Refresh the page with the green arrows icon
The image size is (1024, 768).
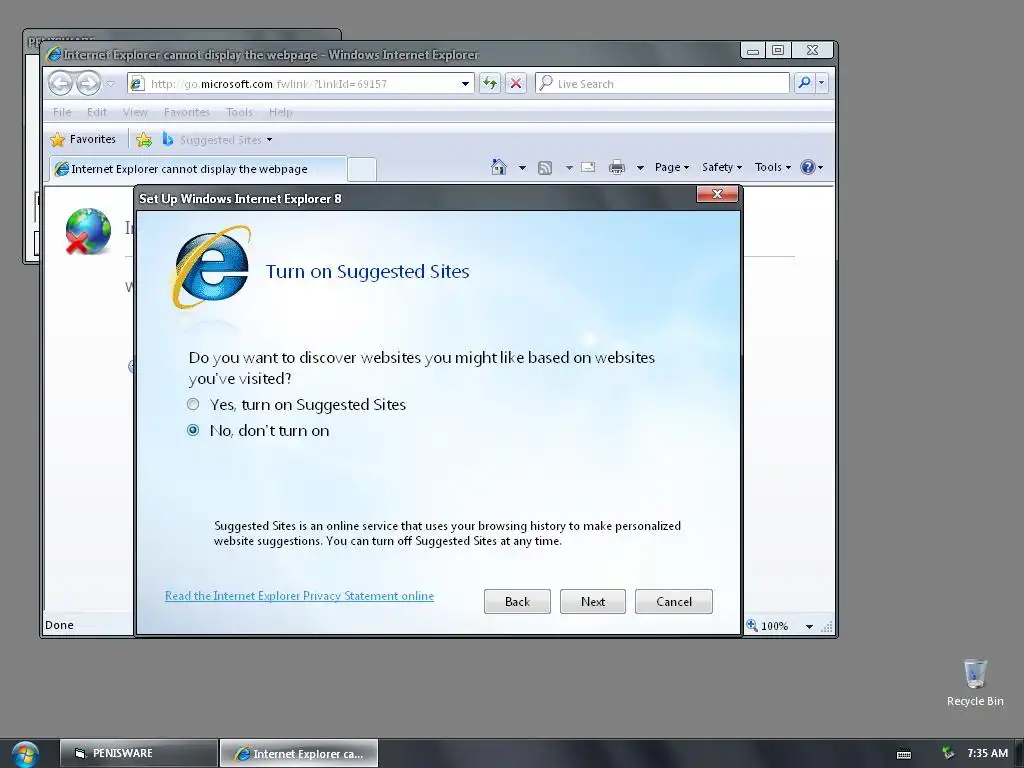(x=489, y=84)
